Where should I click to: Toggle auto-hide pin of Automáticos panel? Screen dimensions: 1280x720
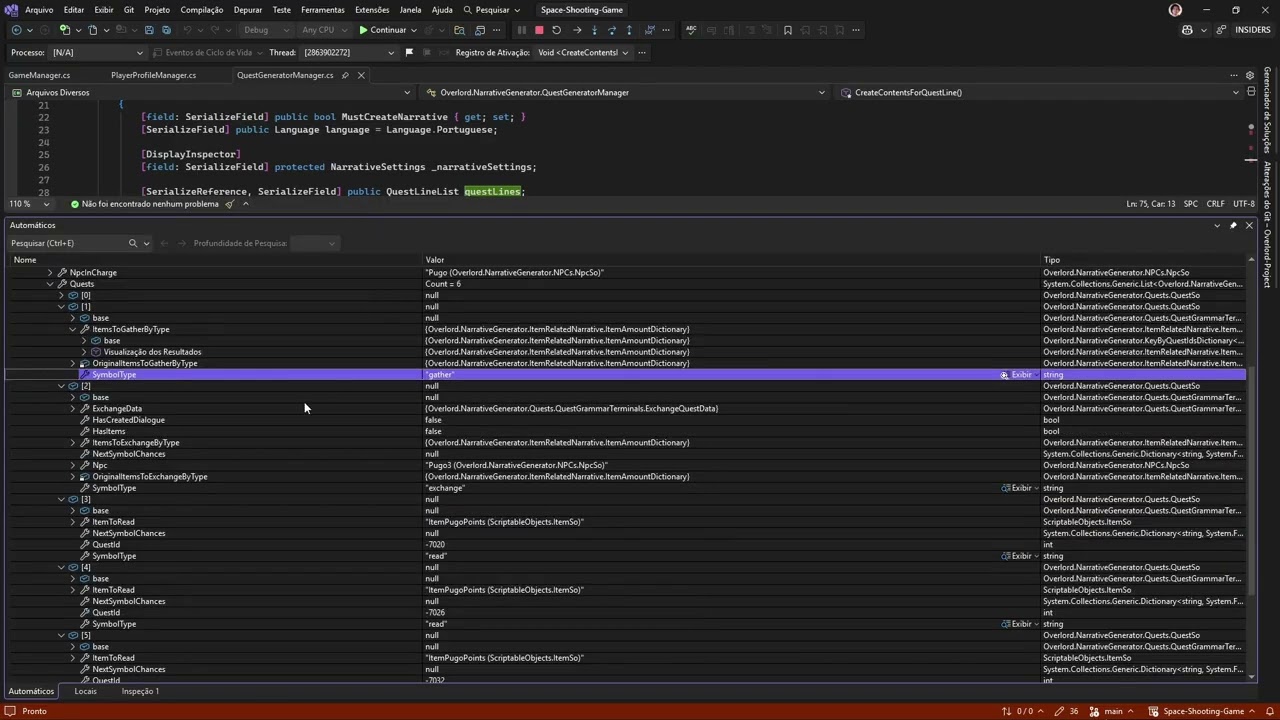pos(1233,225)
